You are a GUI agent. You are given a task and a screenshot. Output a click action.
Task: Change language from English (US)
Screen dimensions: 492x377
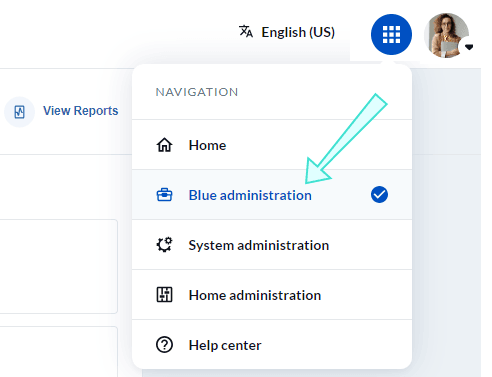298,32
